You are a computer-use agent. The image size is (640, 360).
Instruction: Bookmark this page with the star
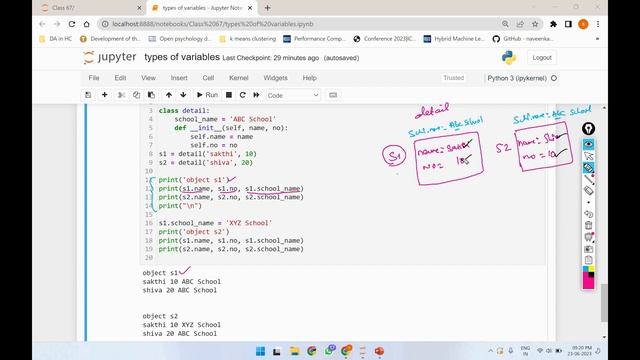point(535,24)
